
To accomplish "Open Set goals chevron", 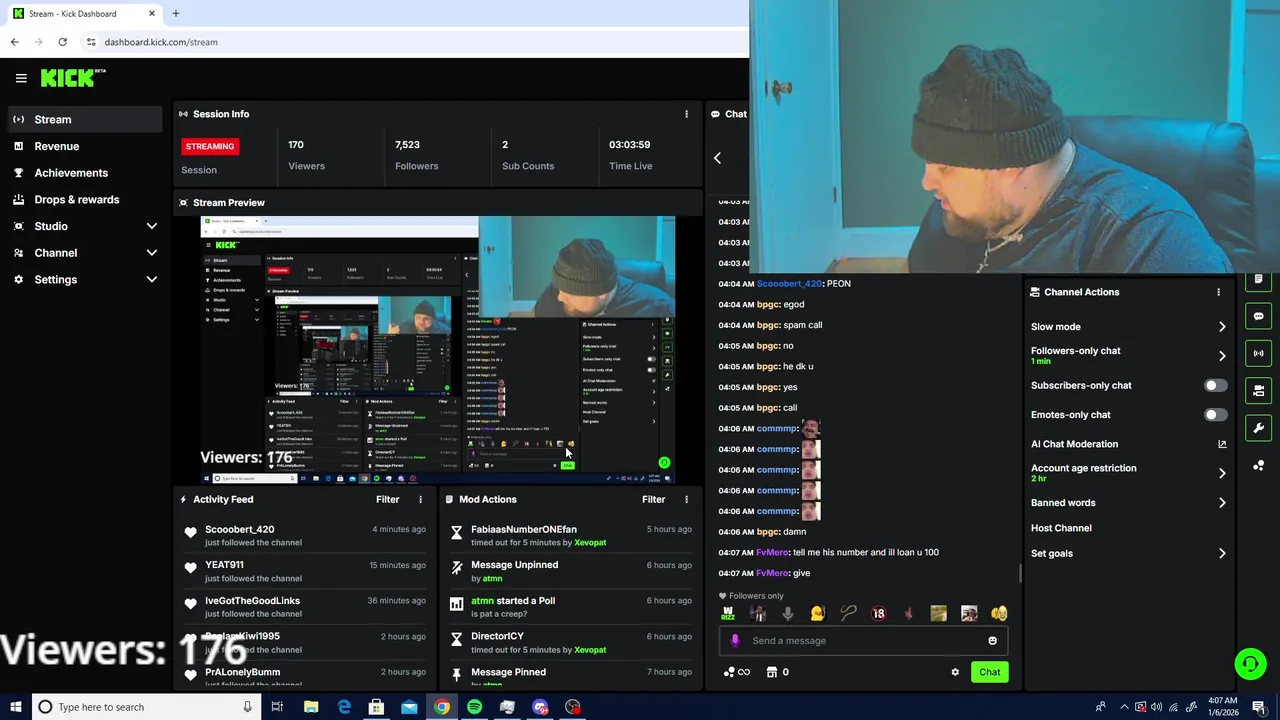I will [1222, 553].
